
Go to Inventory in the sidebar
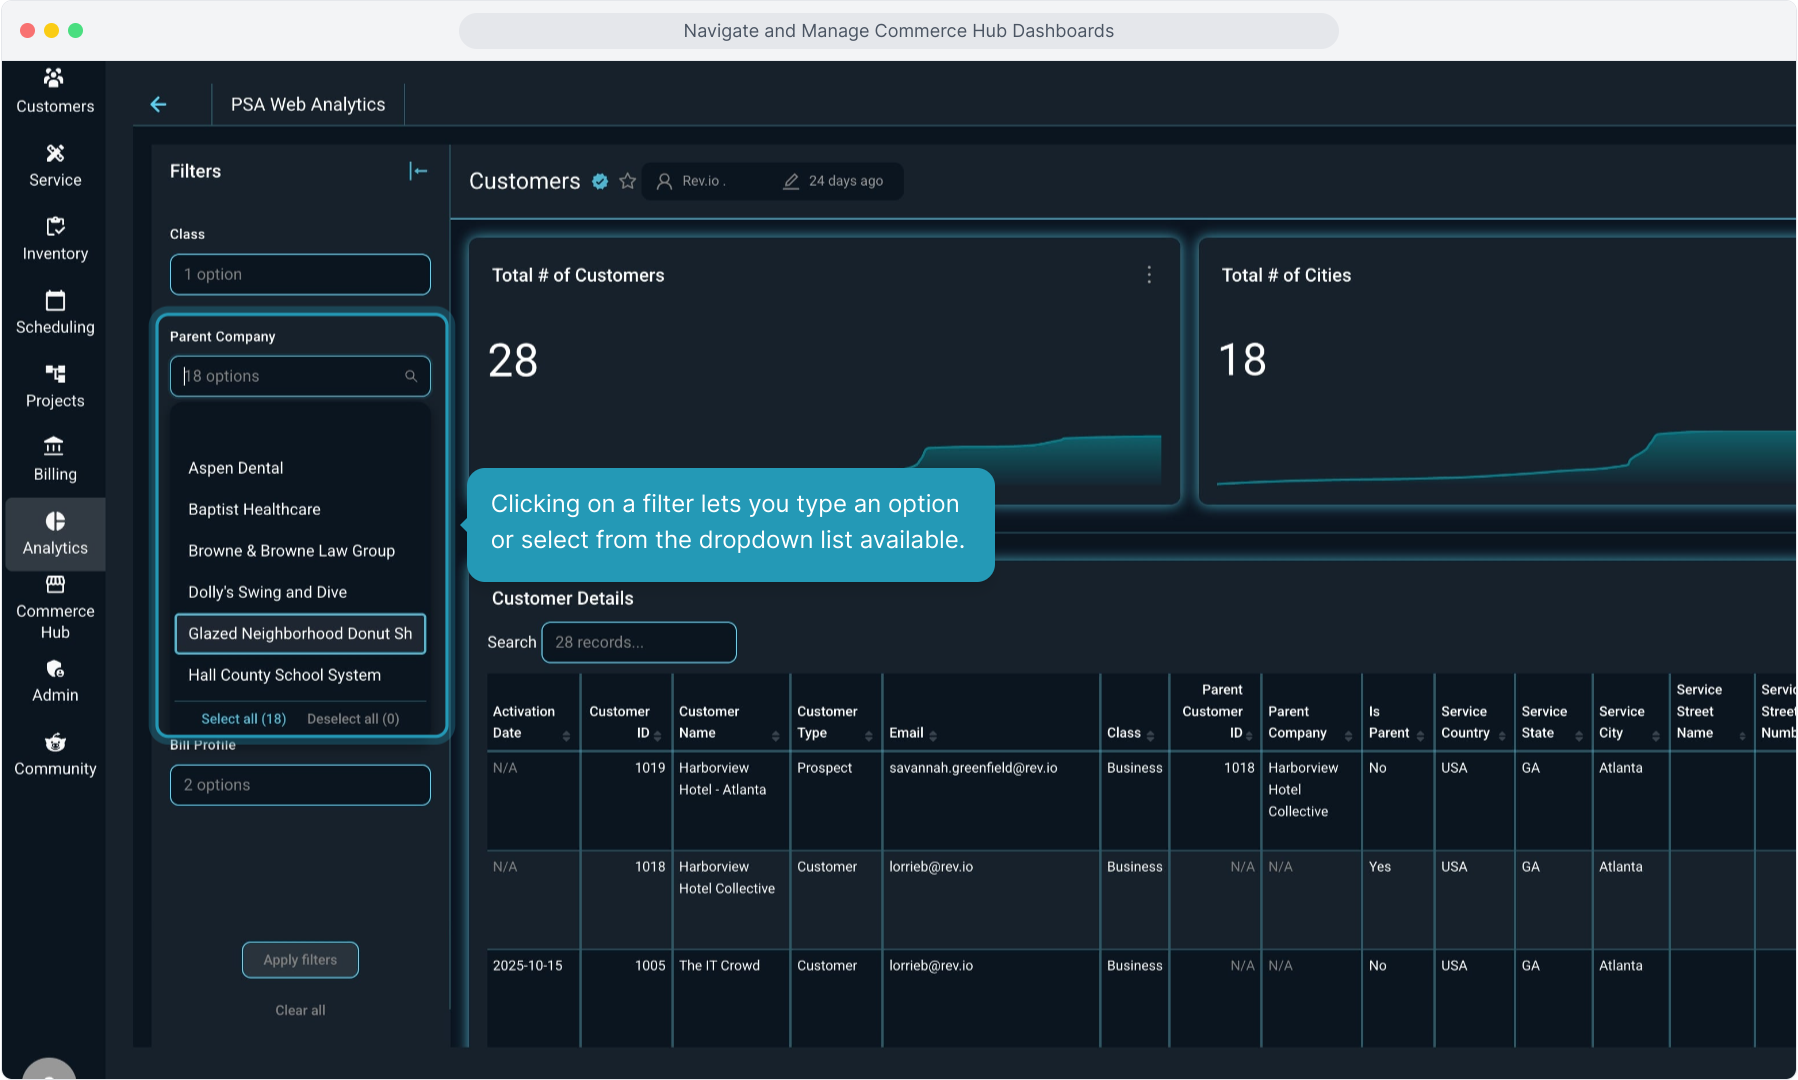pos(55,239)
